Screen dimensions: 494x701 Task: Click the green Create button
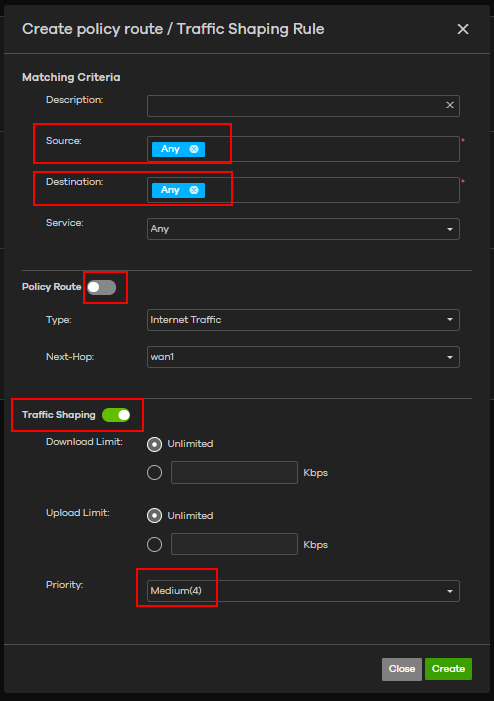coord(448,669)
